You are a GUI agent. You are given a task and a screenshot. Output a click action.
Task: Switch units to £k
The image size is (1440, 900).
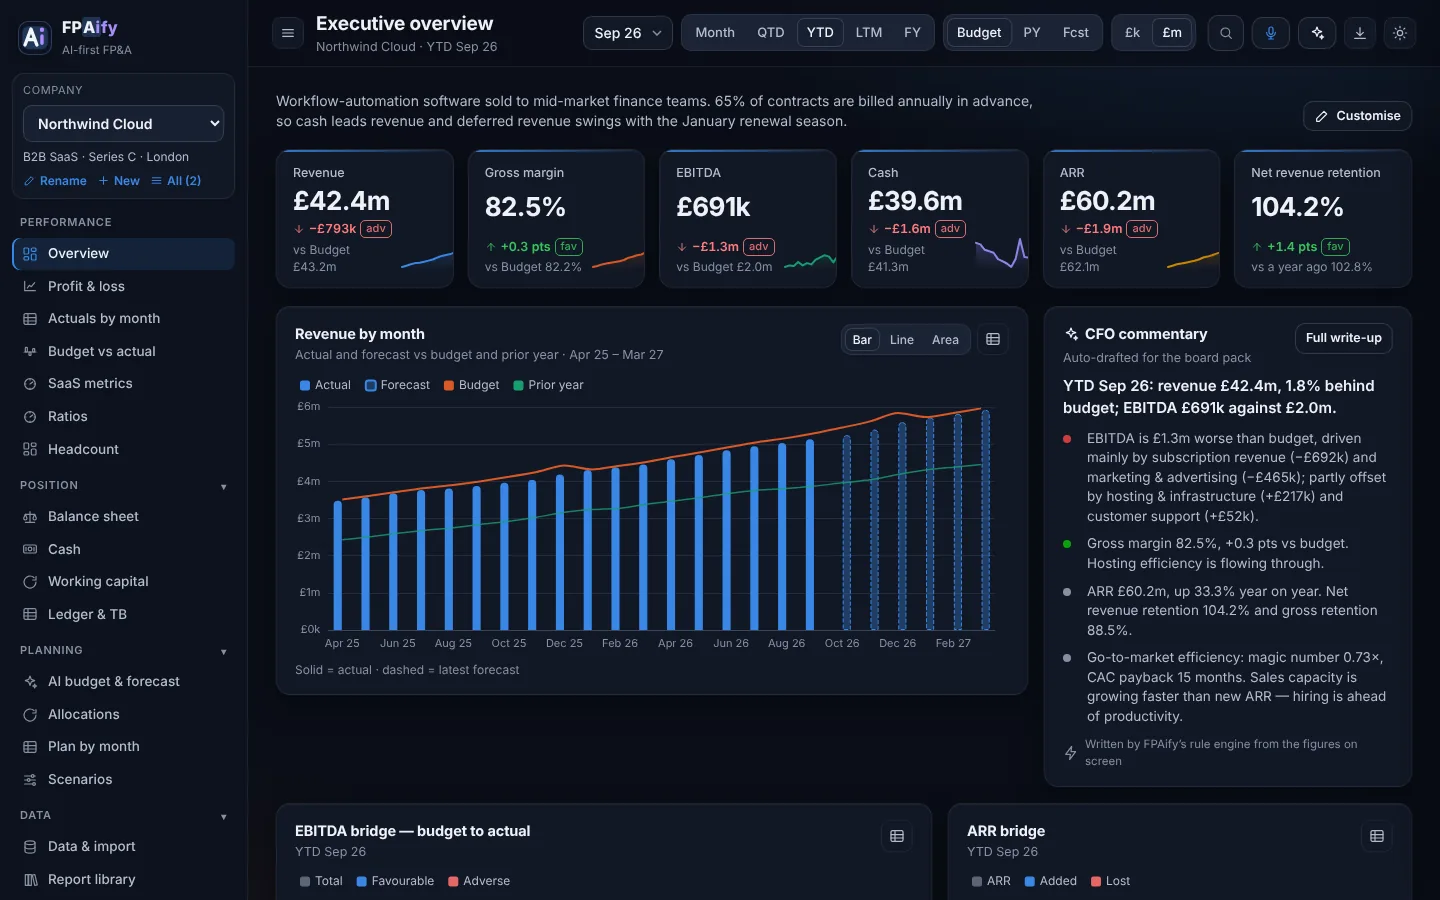pyautogui.click(x=1133, y=33)
